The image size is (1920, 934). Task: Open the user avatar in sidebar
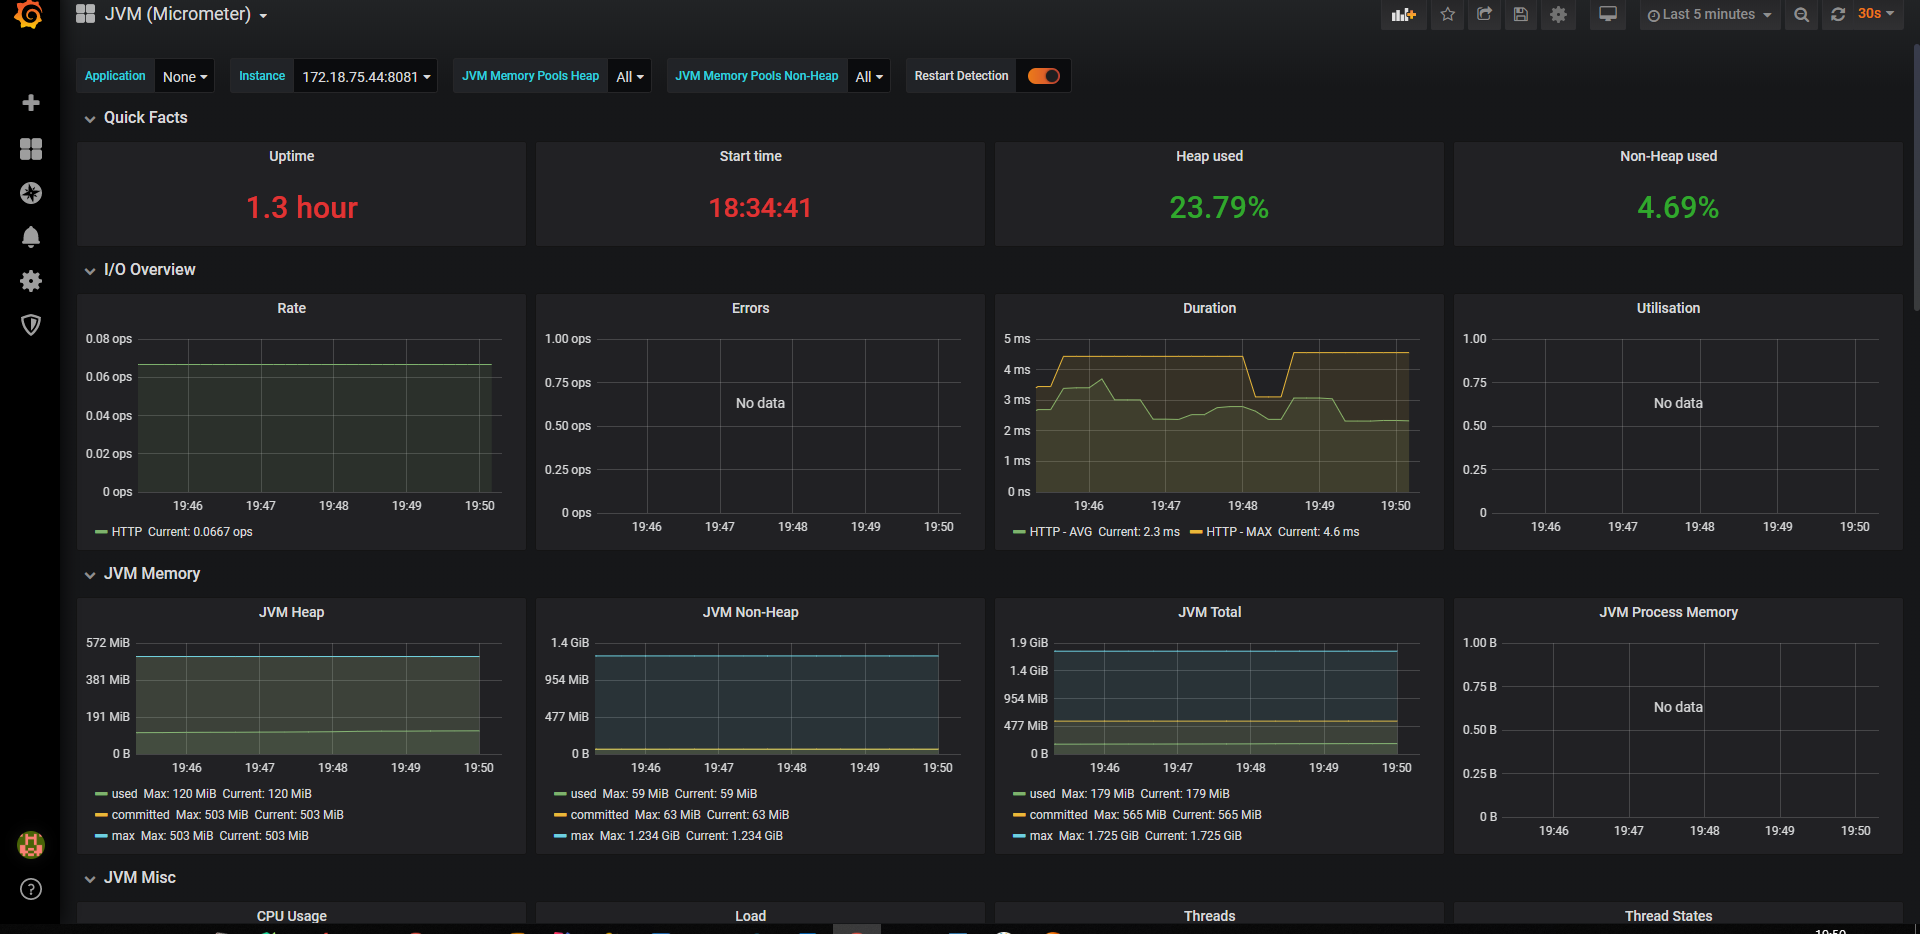(31, 845)
